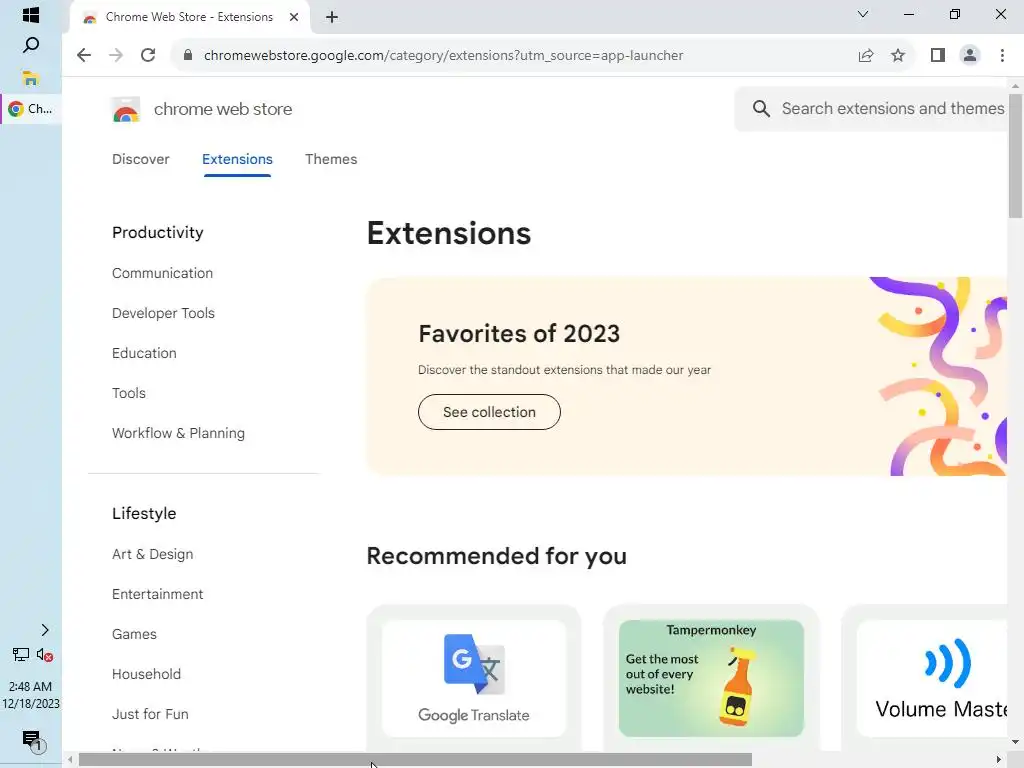This screenshot has height=768, width=1024.
Task: Click the muted volume tray icon
Action: (45, 654)
